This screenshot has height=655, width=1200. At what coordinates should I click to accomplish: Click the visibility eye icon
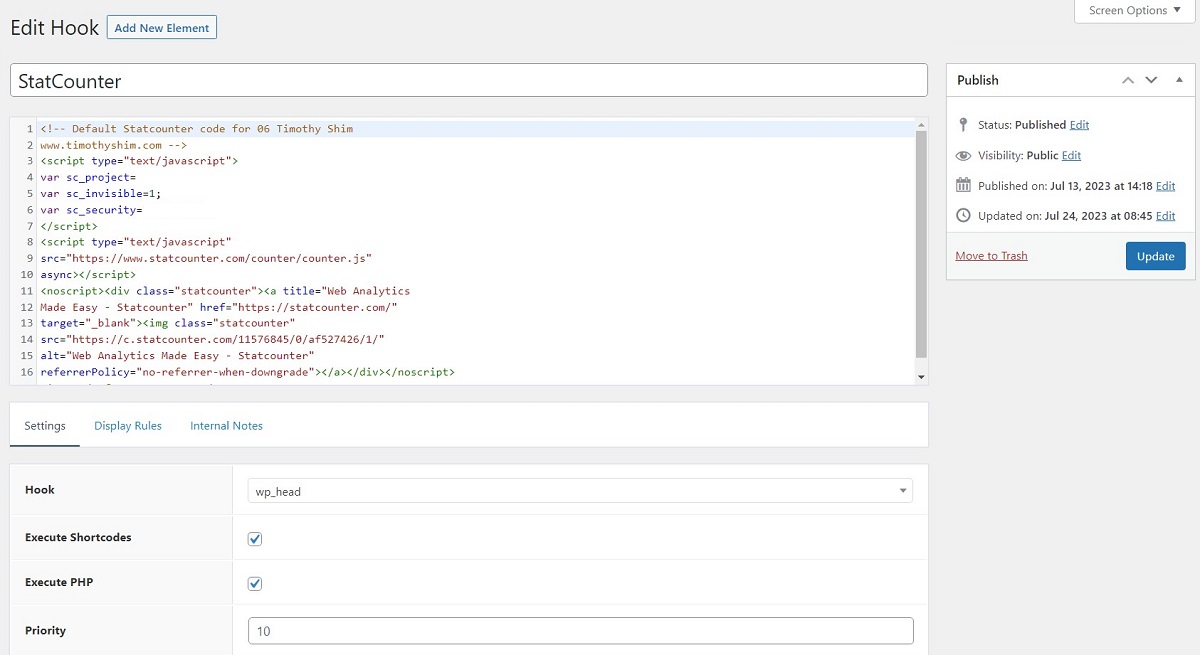pos(963,156)
